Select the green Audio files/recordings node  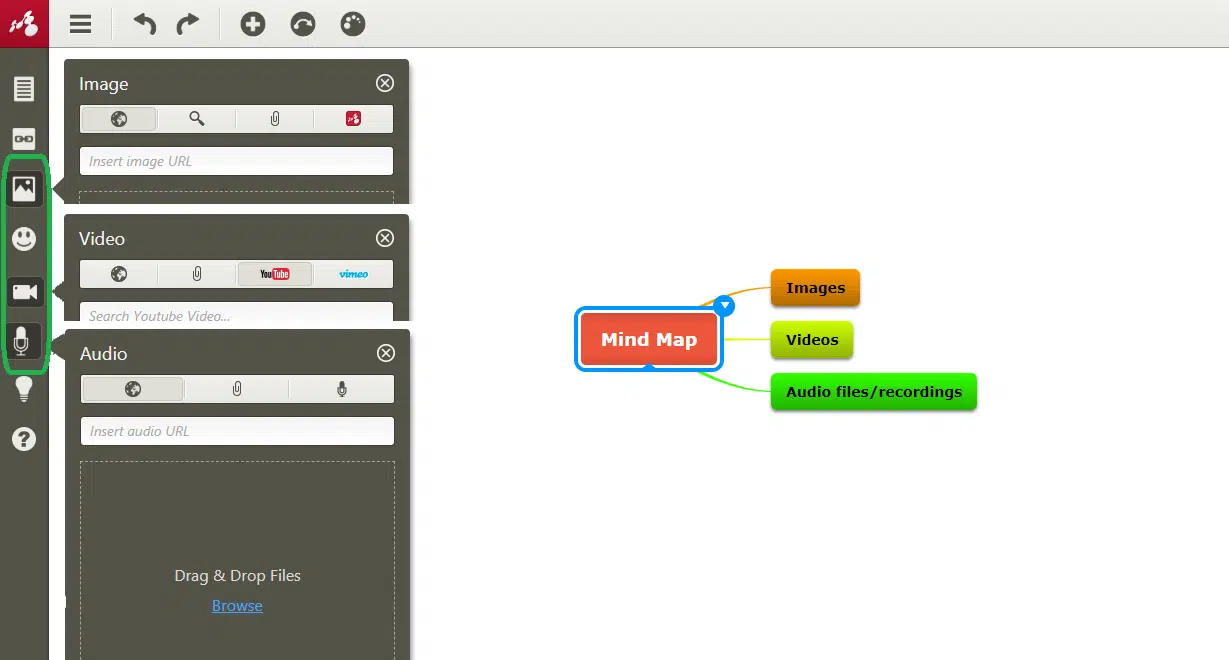(x=873, y=392)
